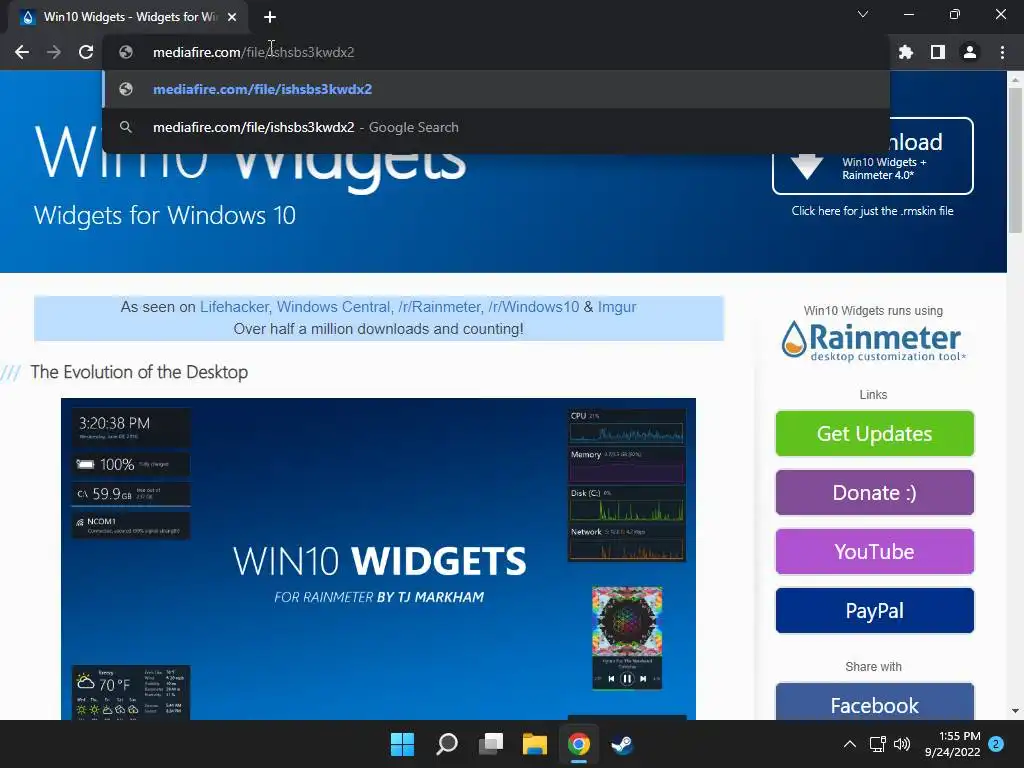Viewport: 1024px width, 768px height.
Task: Click the browser back arrow
Action: pos(22,52)
